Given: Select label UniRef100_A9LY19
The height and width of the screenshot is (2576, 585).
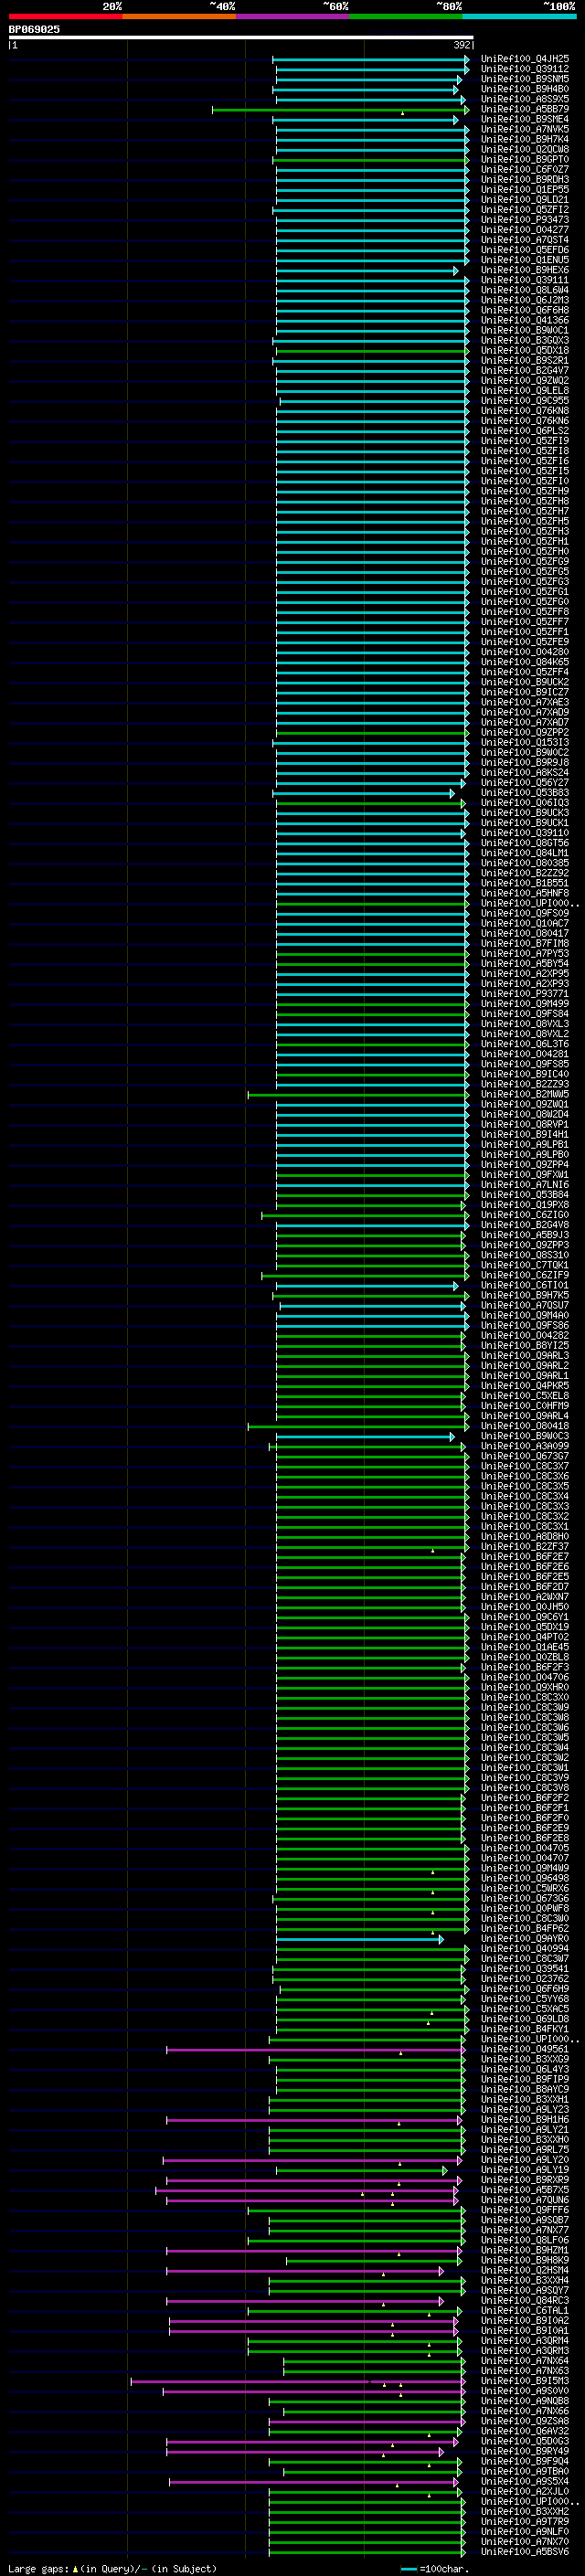Looking at the screenshot, I should tap(525, 2169).
